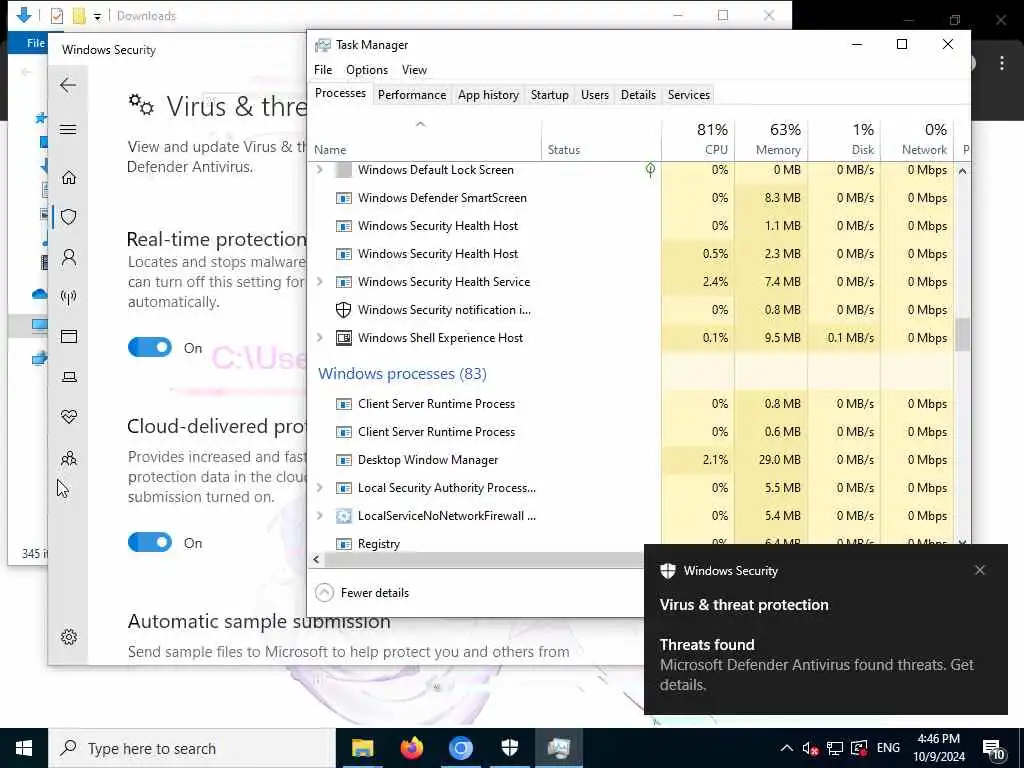This screenshot has height=768, width=1024.
Task: Open Windows Security taskbar icon
Action: tap(510, 748)
